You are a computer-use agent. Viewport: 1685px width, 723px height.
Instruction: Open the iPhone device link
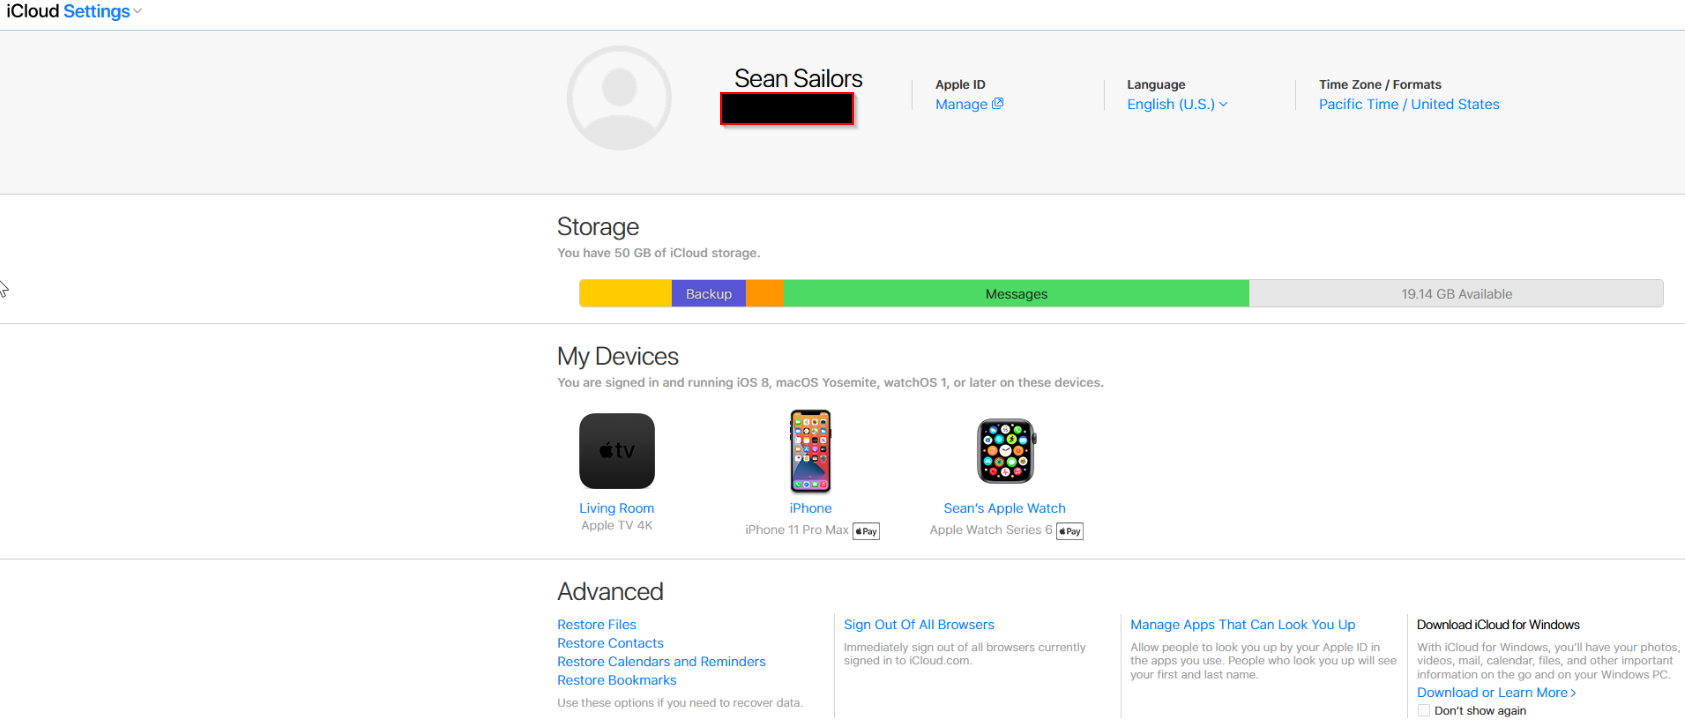811,508
